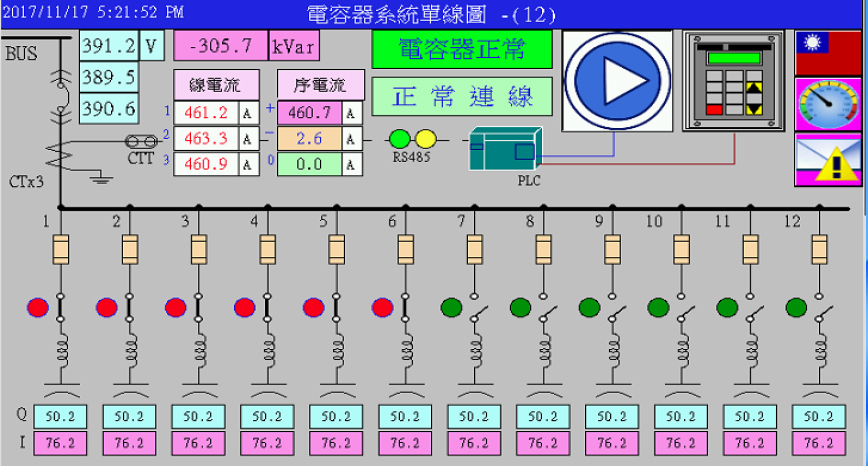Toggle red indicator of capacitor bank 6
Viewport: 868px width, 466px height.
[x=383, y=306]
